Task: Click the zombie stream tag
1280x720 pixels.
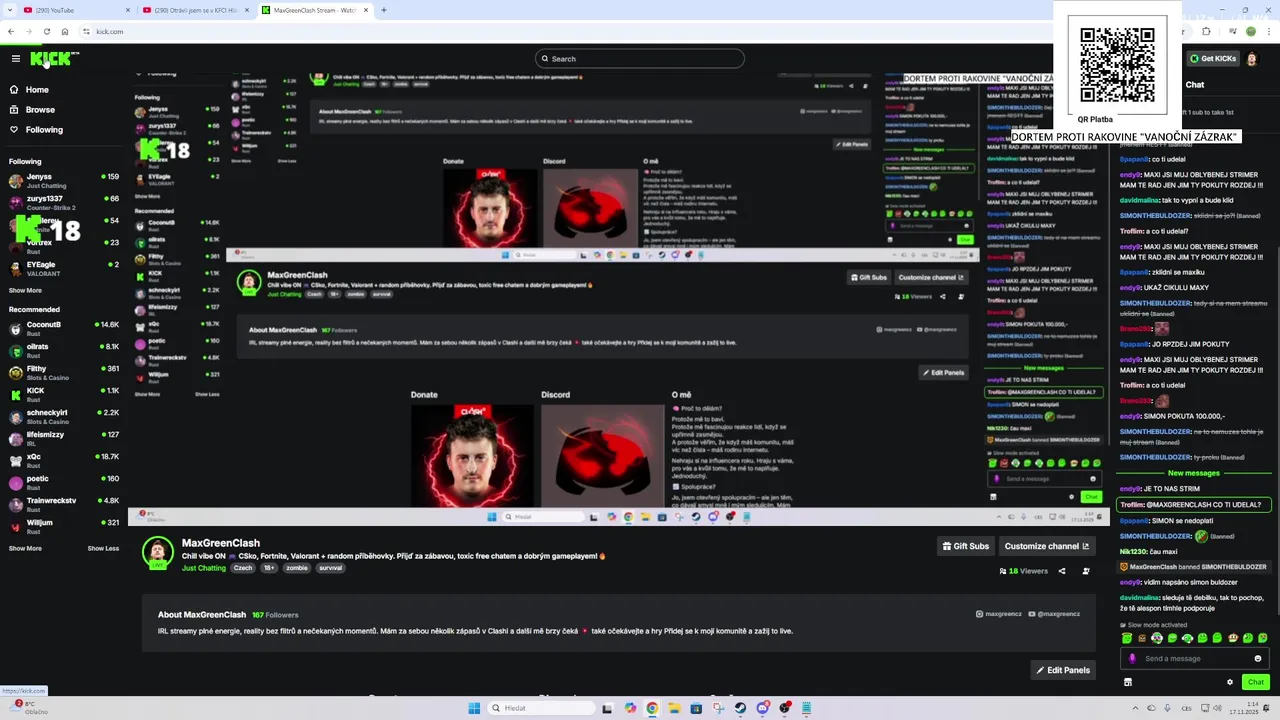Action: (297, 568)
